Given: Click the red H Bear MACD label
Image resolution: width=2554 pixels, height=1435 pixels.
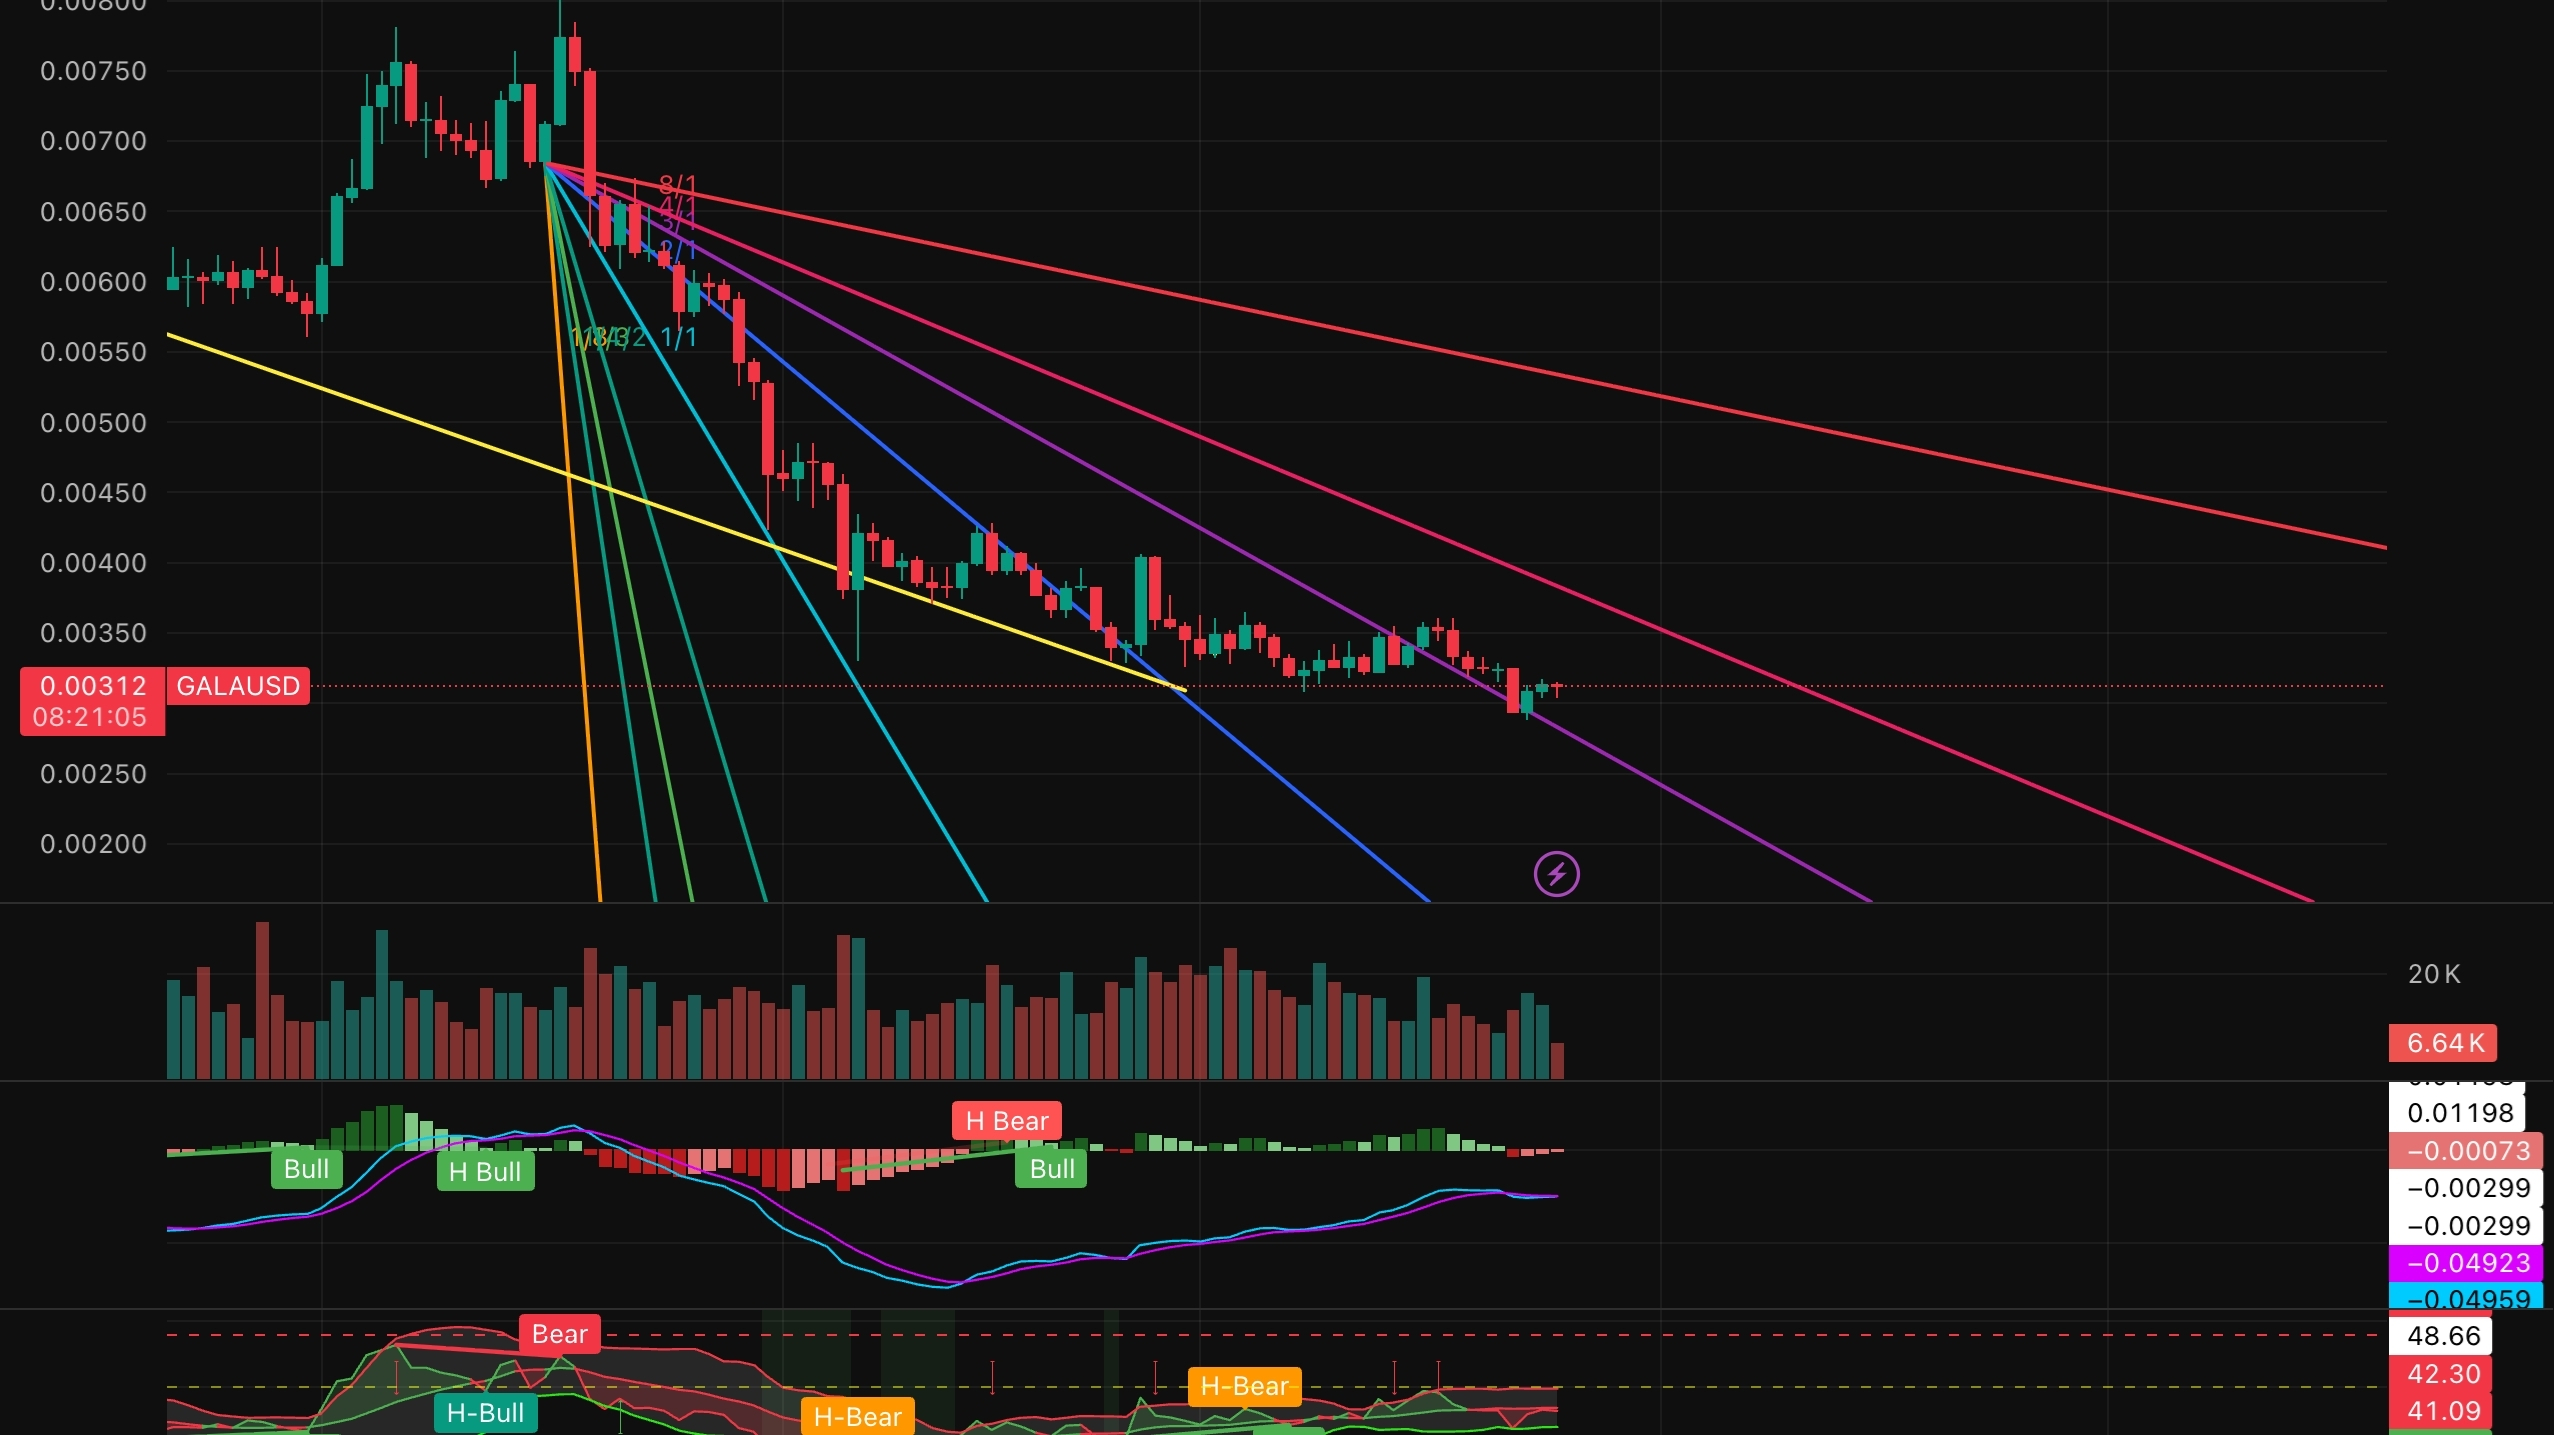Looking at the screenshot, I should (1006, 1120).
